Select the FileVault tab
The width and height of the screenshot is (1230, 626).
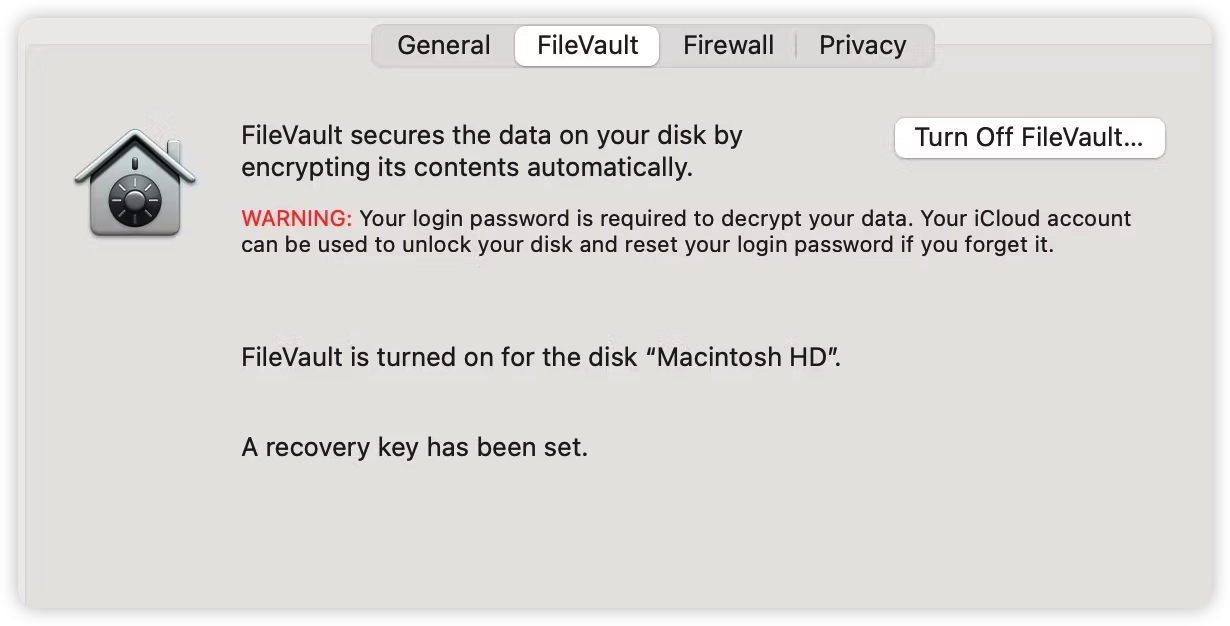587,46
